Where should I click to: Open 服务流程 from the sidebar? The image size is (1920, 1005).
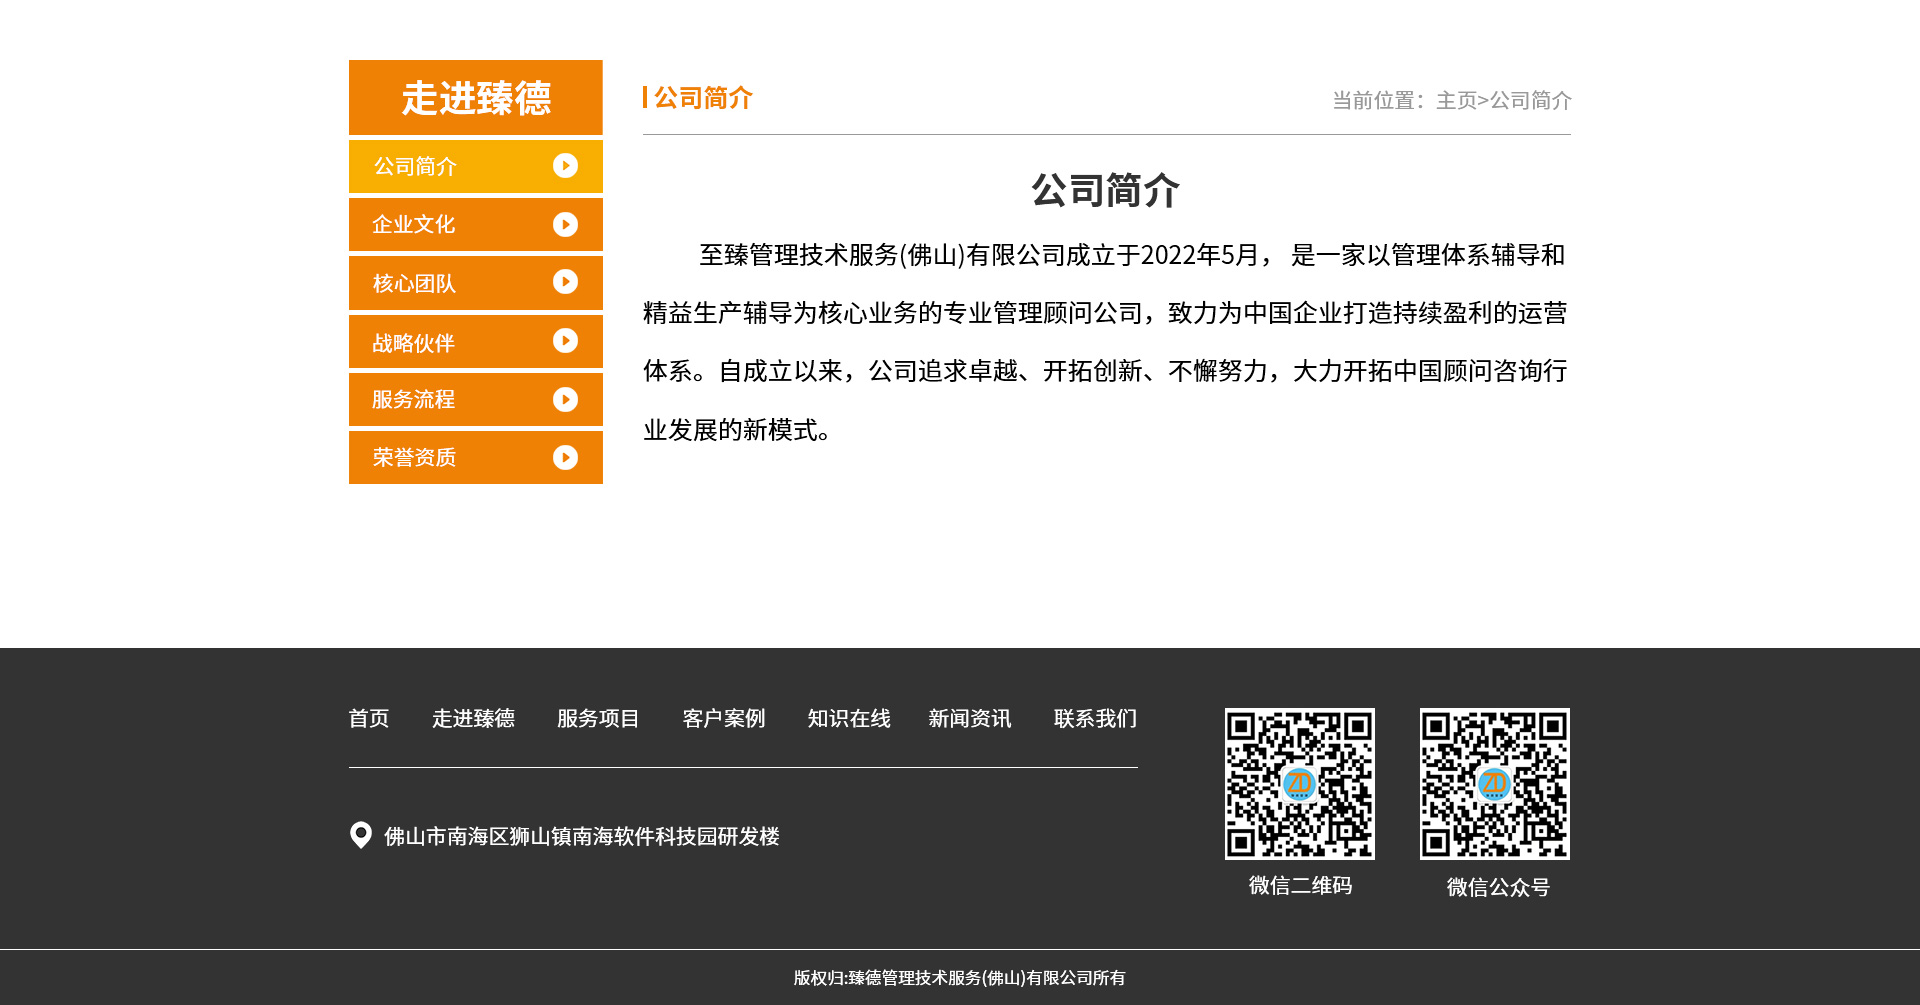(x=414, y=400)
